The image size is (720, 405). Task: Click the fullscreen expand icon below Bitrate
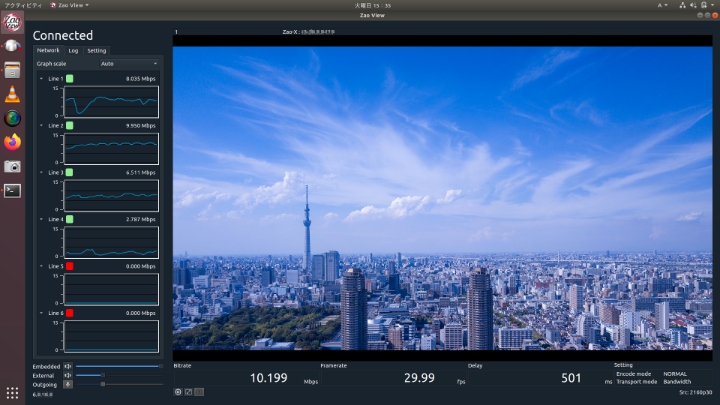coord(188,392)
